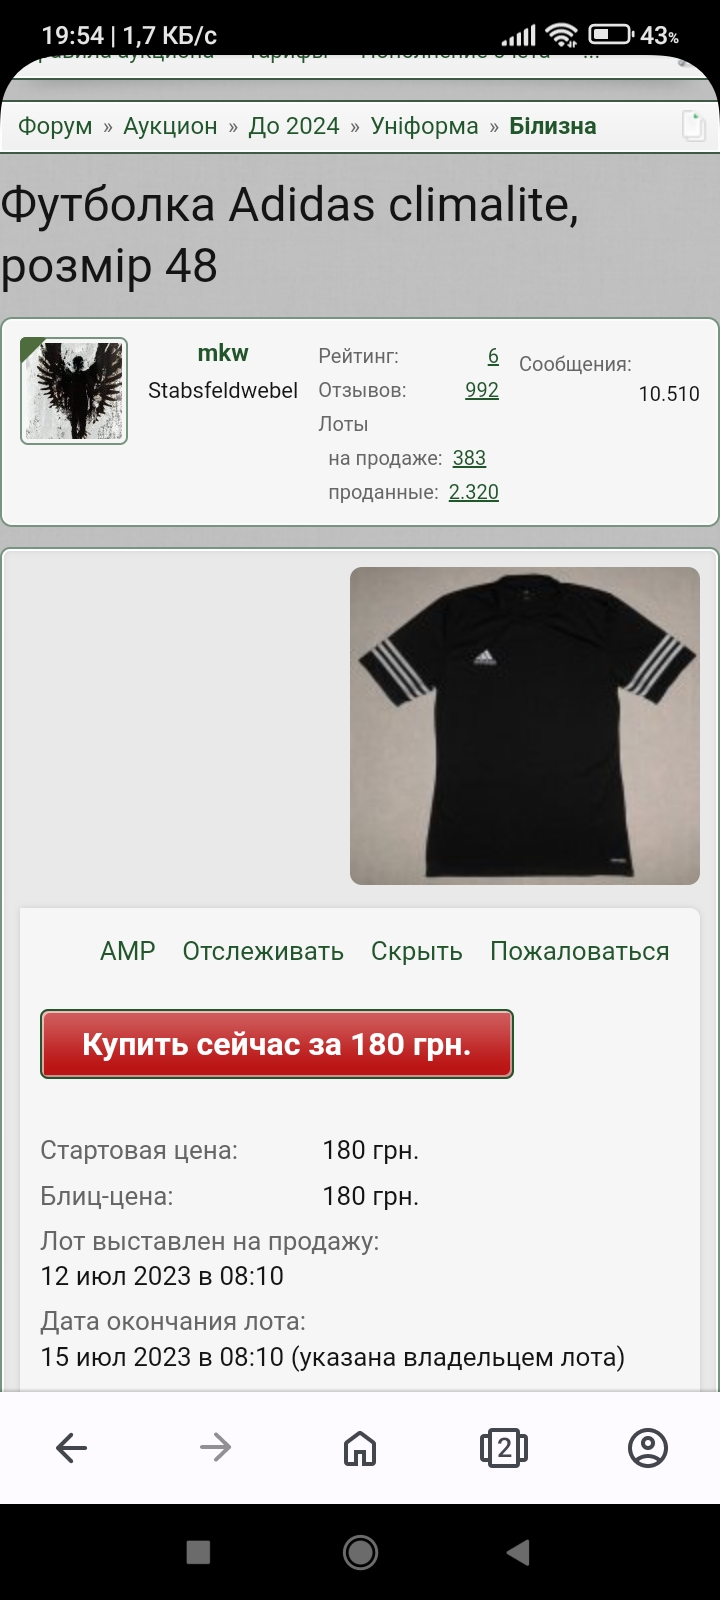Screen dimensions: 720x1600
Task: View the seller's 992 reviews
Action: click(x=482, y=390)
